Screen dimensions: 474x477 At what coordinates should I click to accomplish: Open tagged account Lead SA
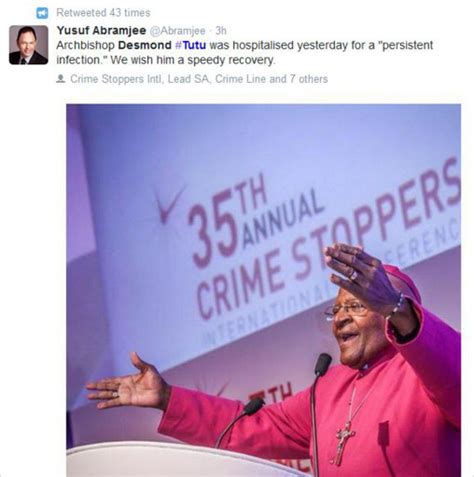pos(189,79)
